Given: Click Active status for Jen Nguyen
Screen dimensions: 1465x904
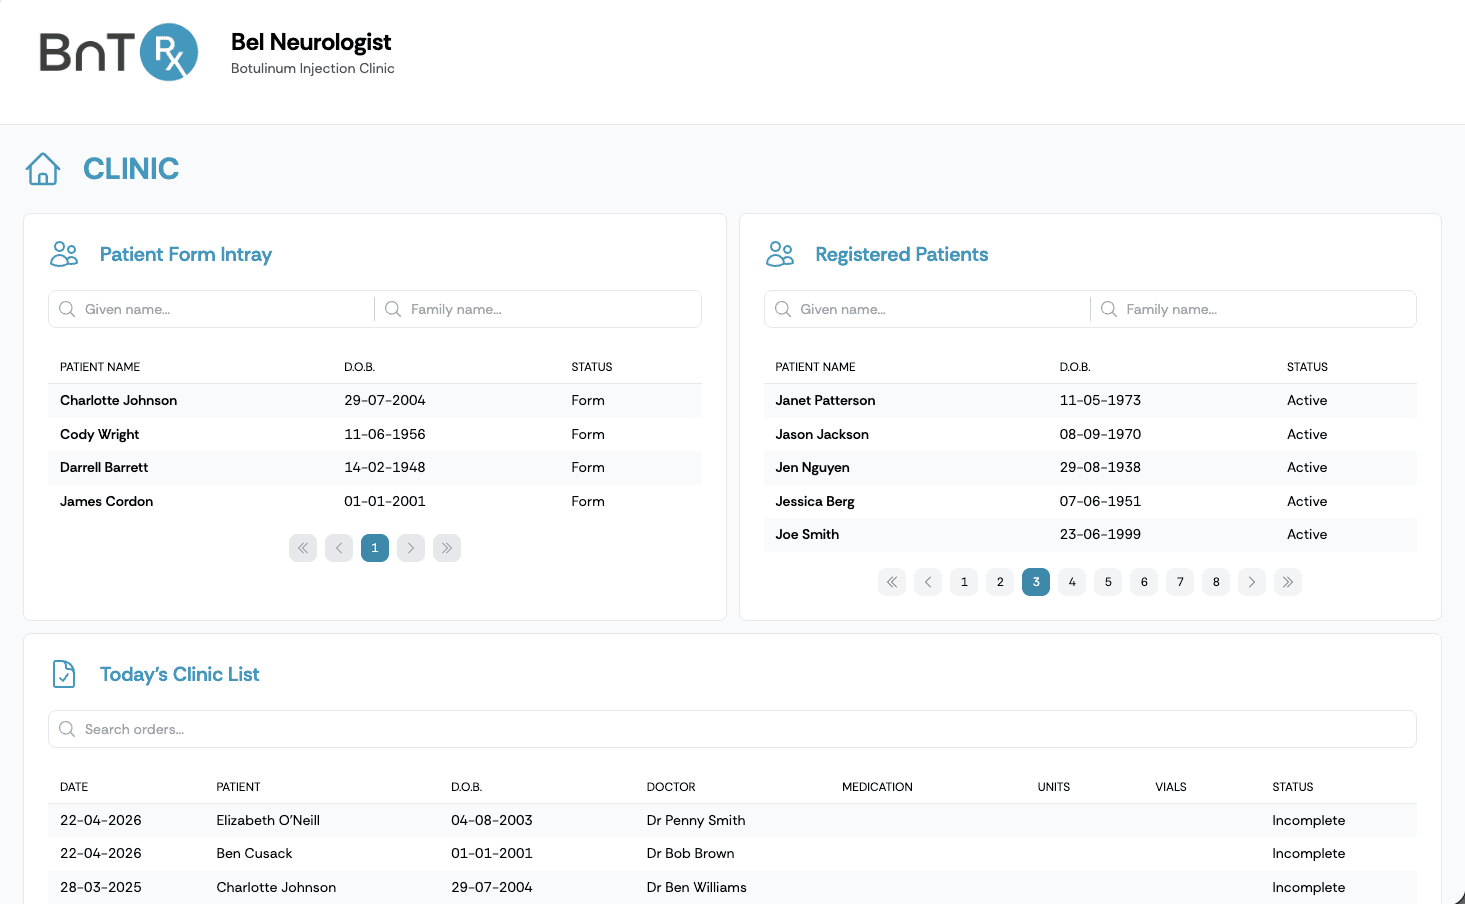Looking at the screenshot, I should coord(1307,467).
